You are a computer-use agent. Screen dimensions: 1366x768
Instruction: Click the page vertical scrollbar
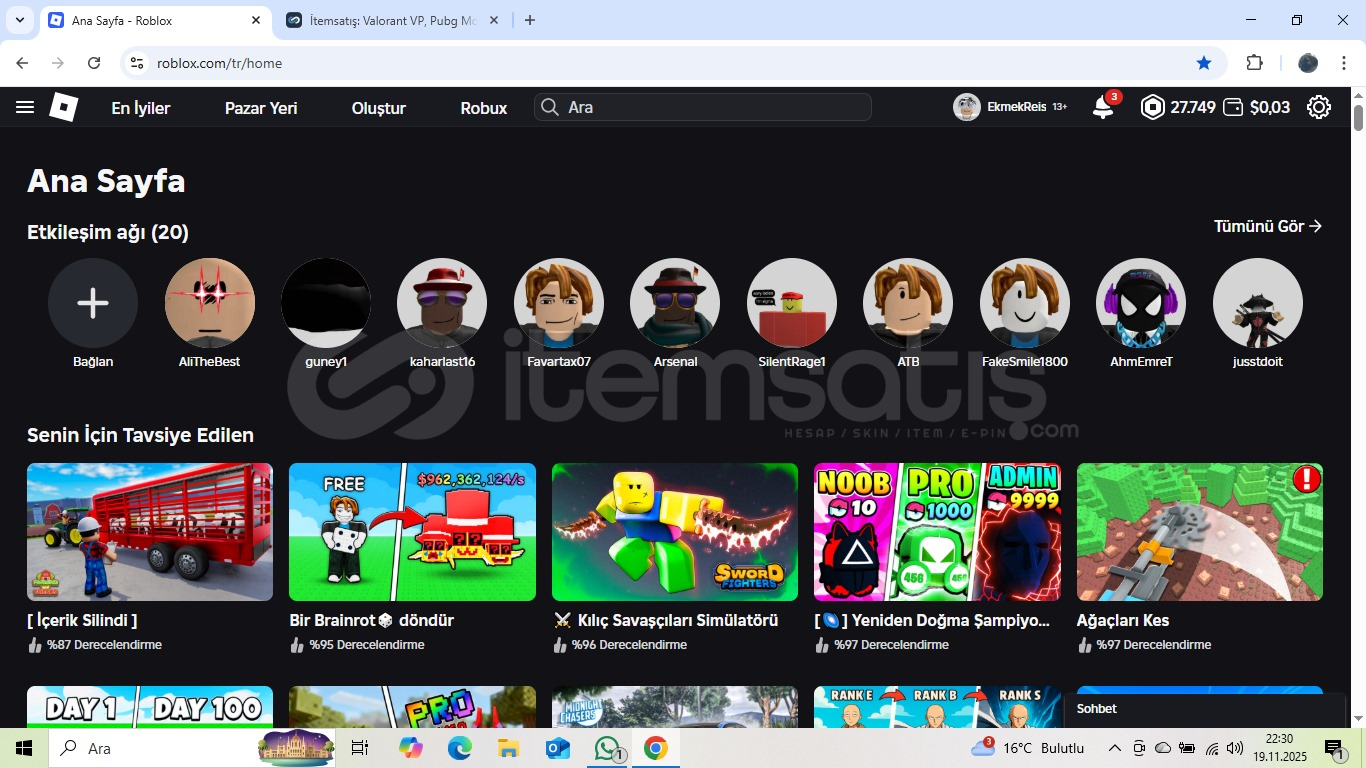pos(1358,400)
